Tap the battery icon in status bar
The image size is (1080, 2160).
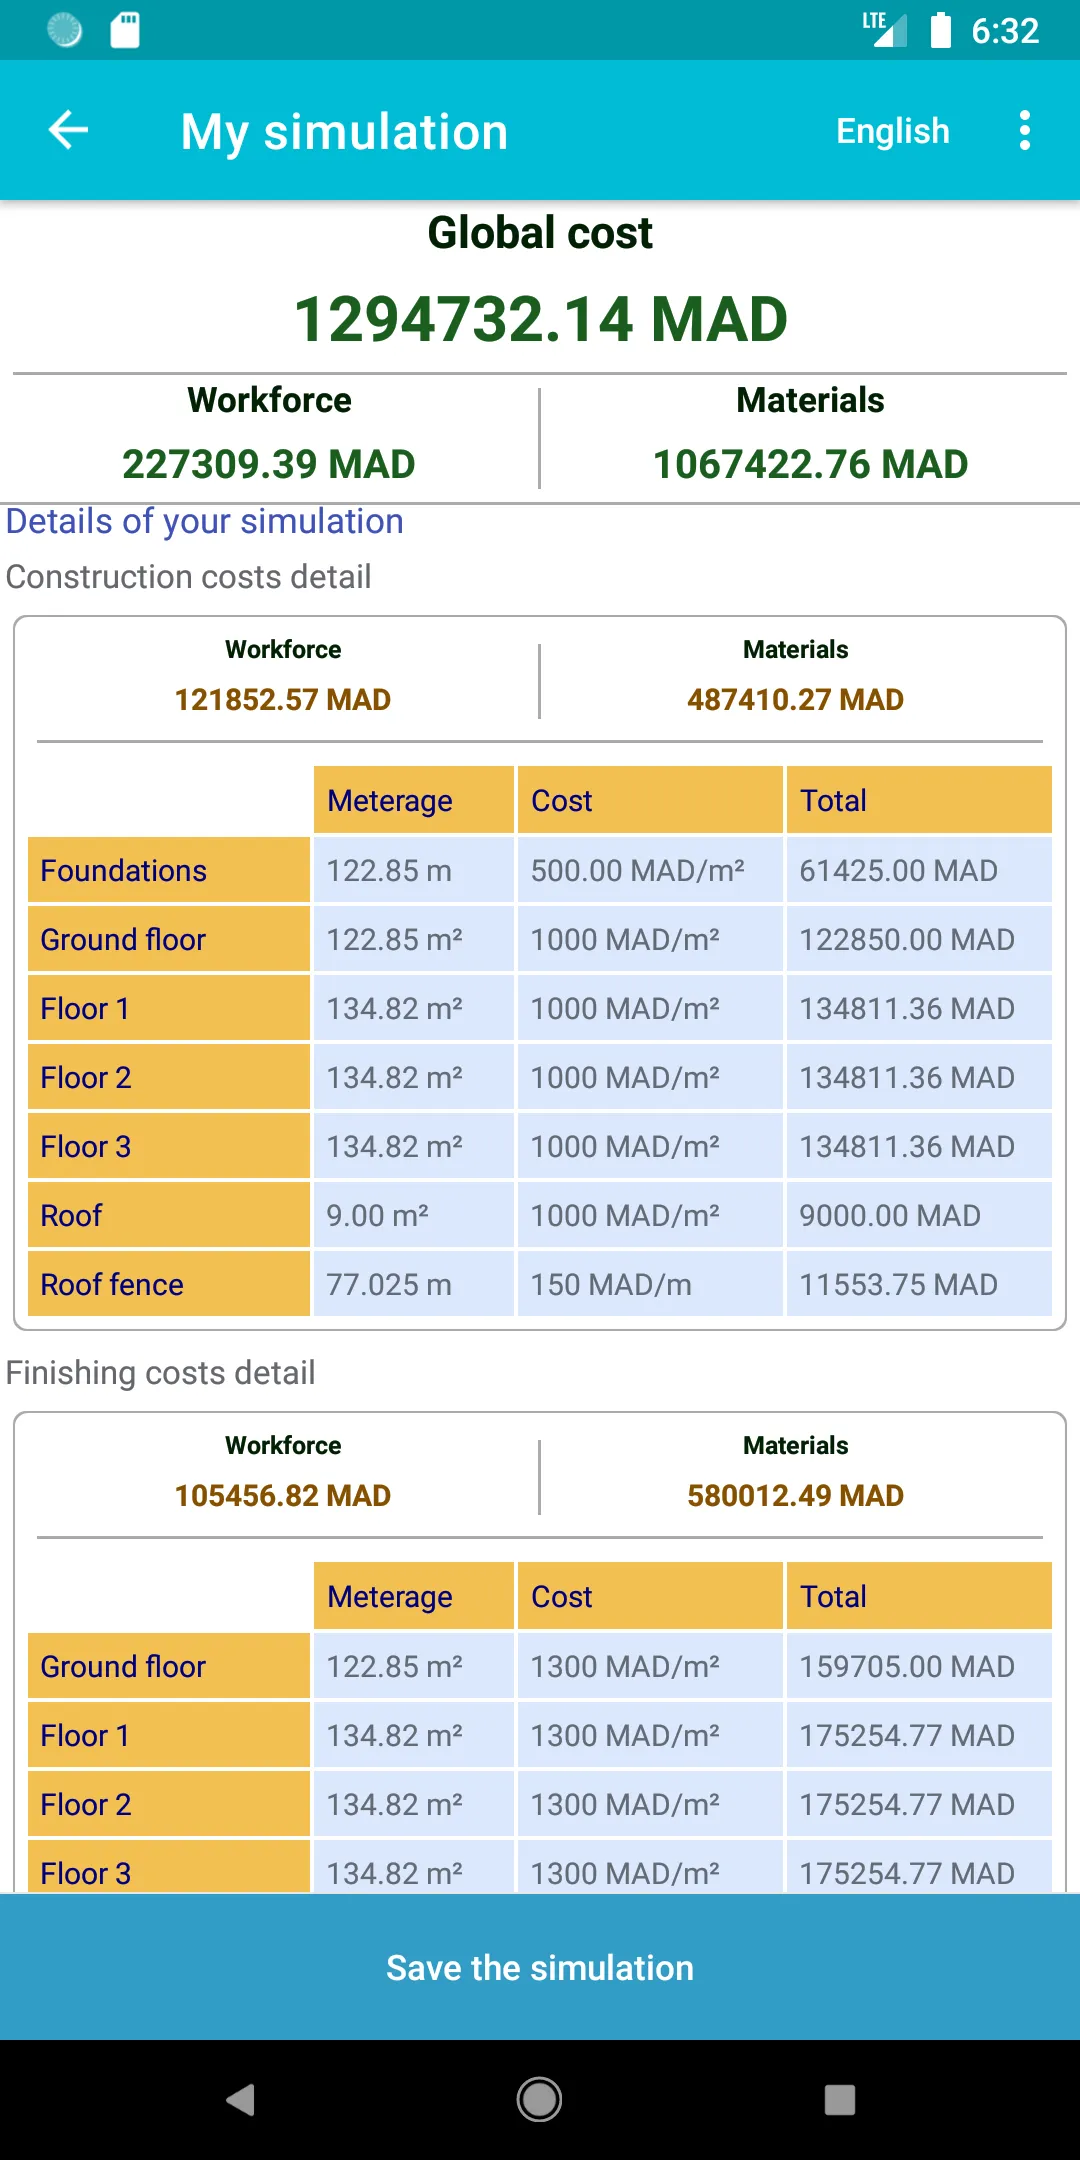[x=941, y=30]
